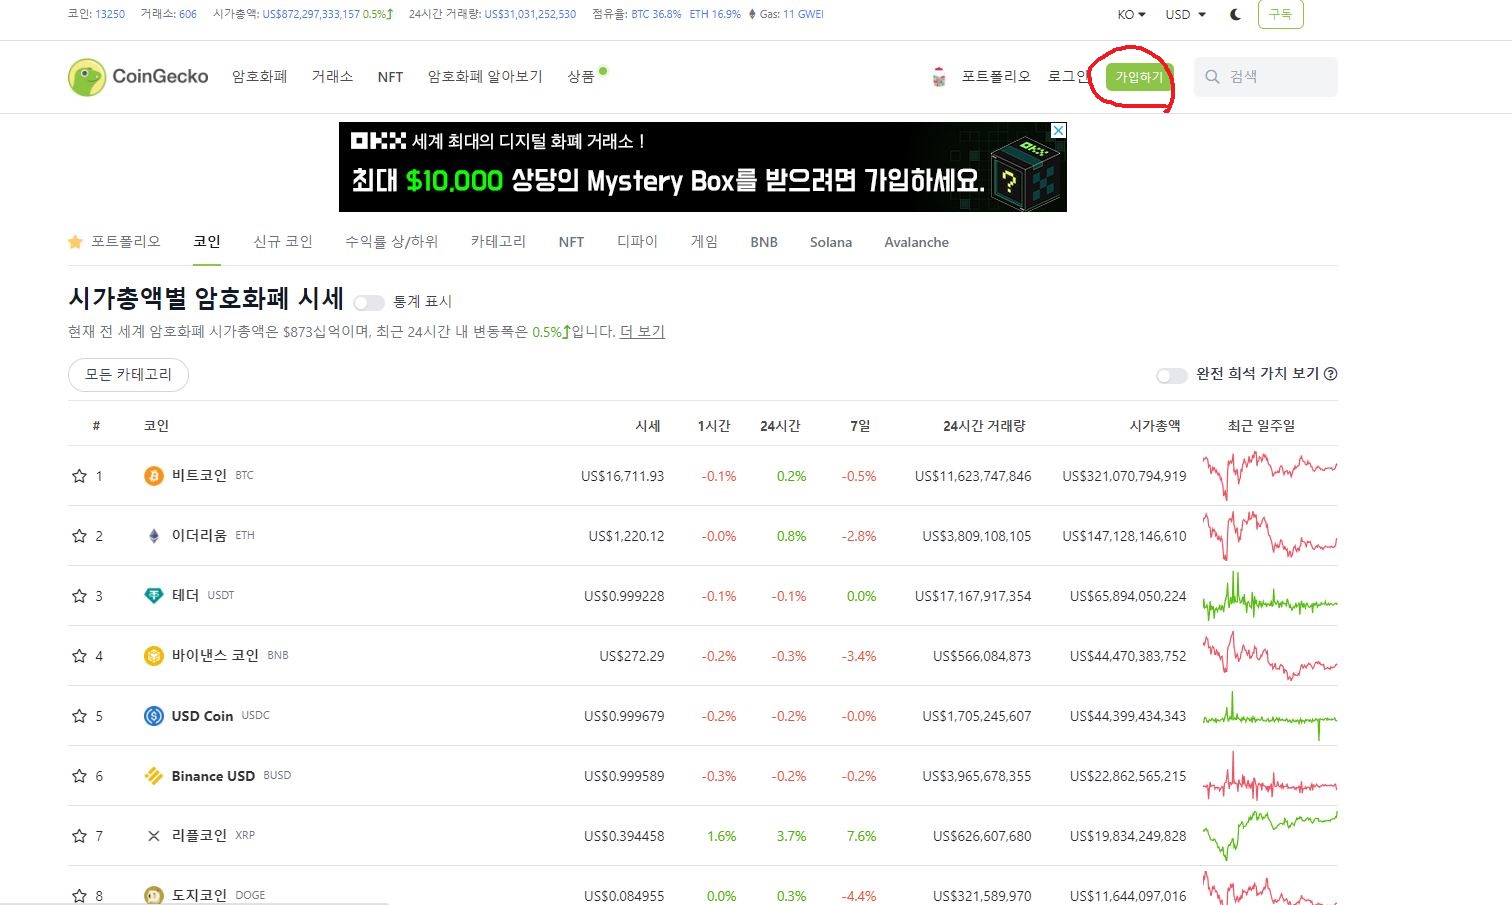Screen dimensions: 1512x905
Task: Switch to the Solana tab
Action: pos(831,242)
